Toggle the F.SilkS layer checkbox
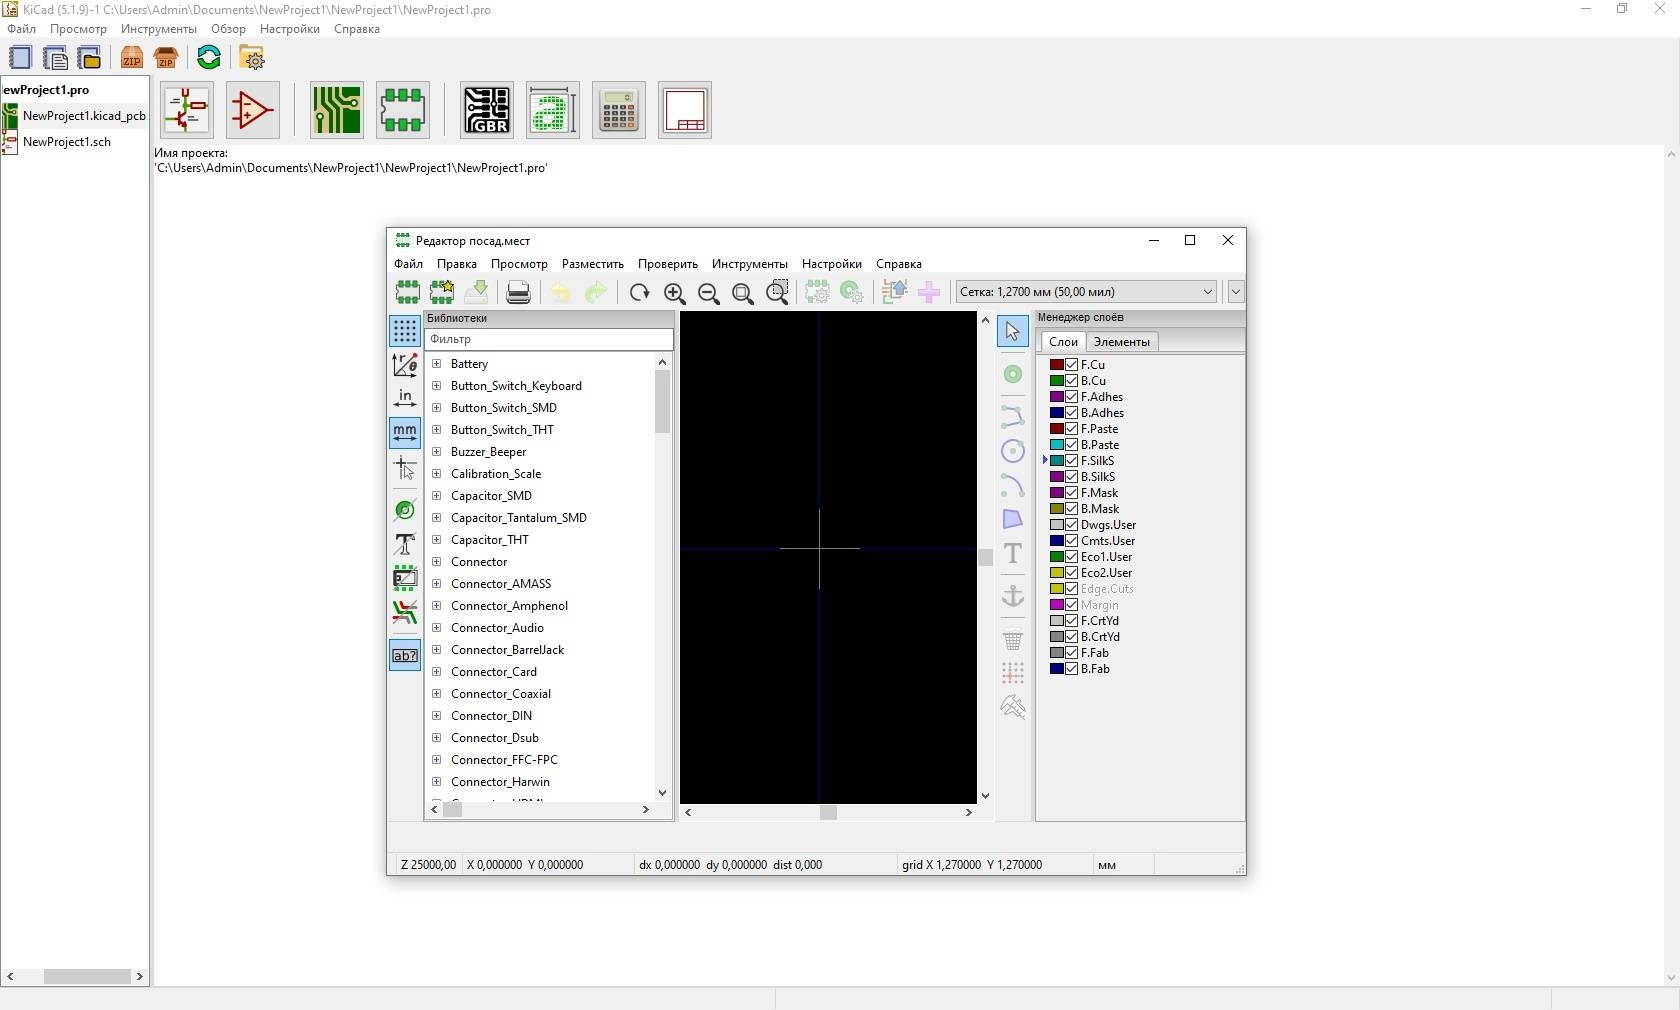This screenshot has height=1010, width=1680. [x=1071, y=461]
